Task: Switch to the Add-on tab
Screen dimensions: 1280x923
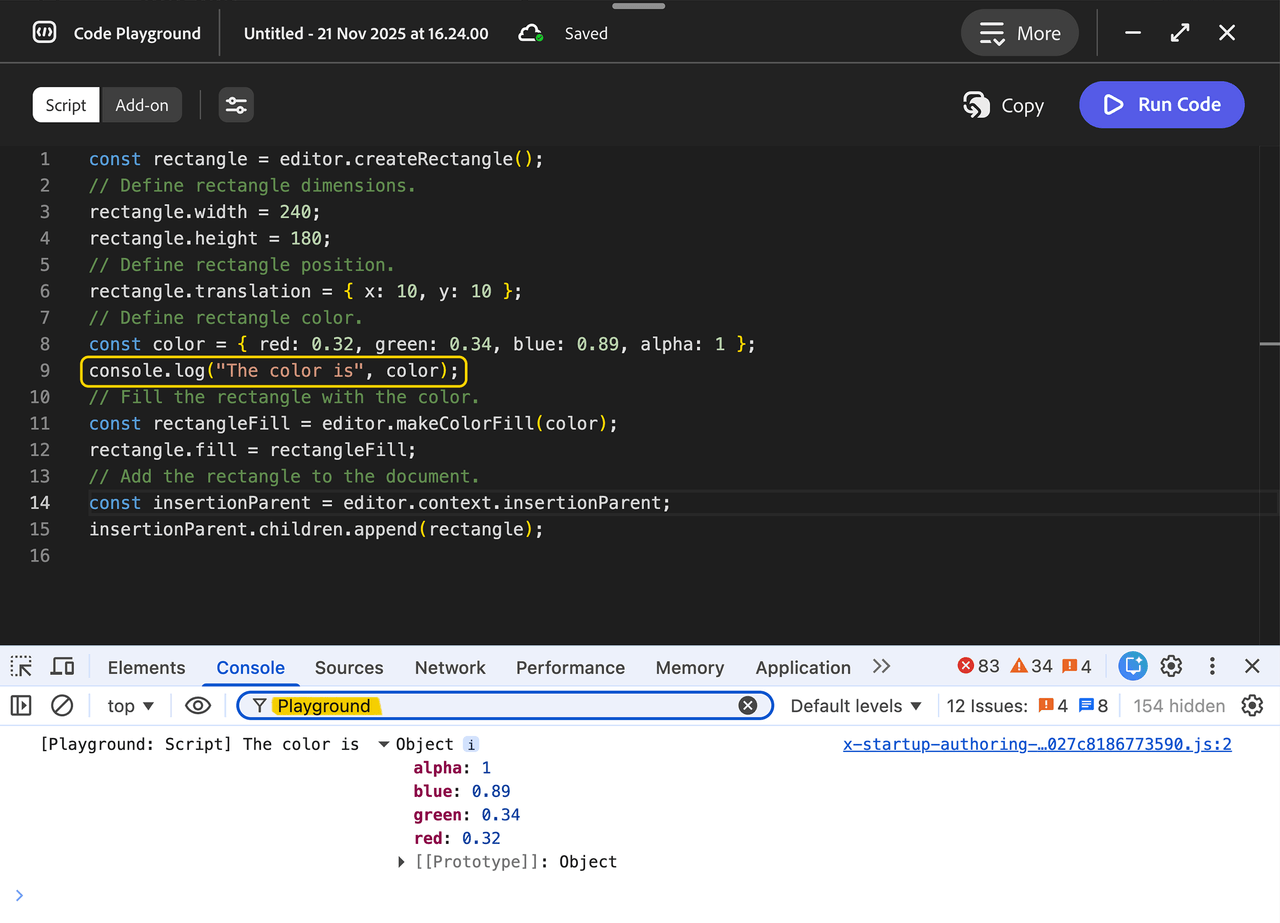Action: pos(141,104)
